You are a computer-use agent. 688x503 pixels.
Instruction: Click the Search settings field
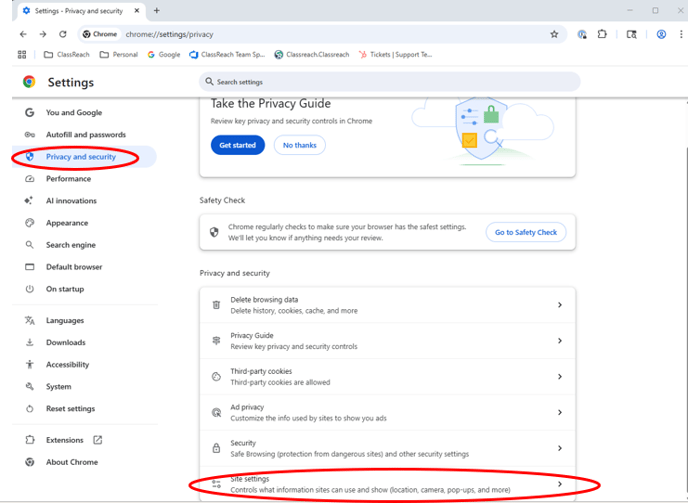tap(390, 82)
